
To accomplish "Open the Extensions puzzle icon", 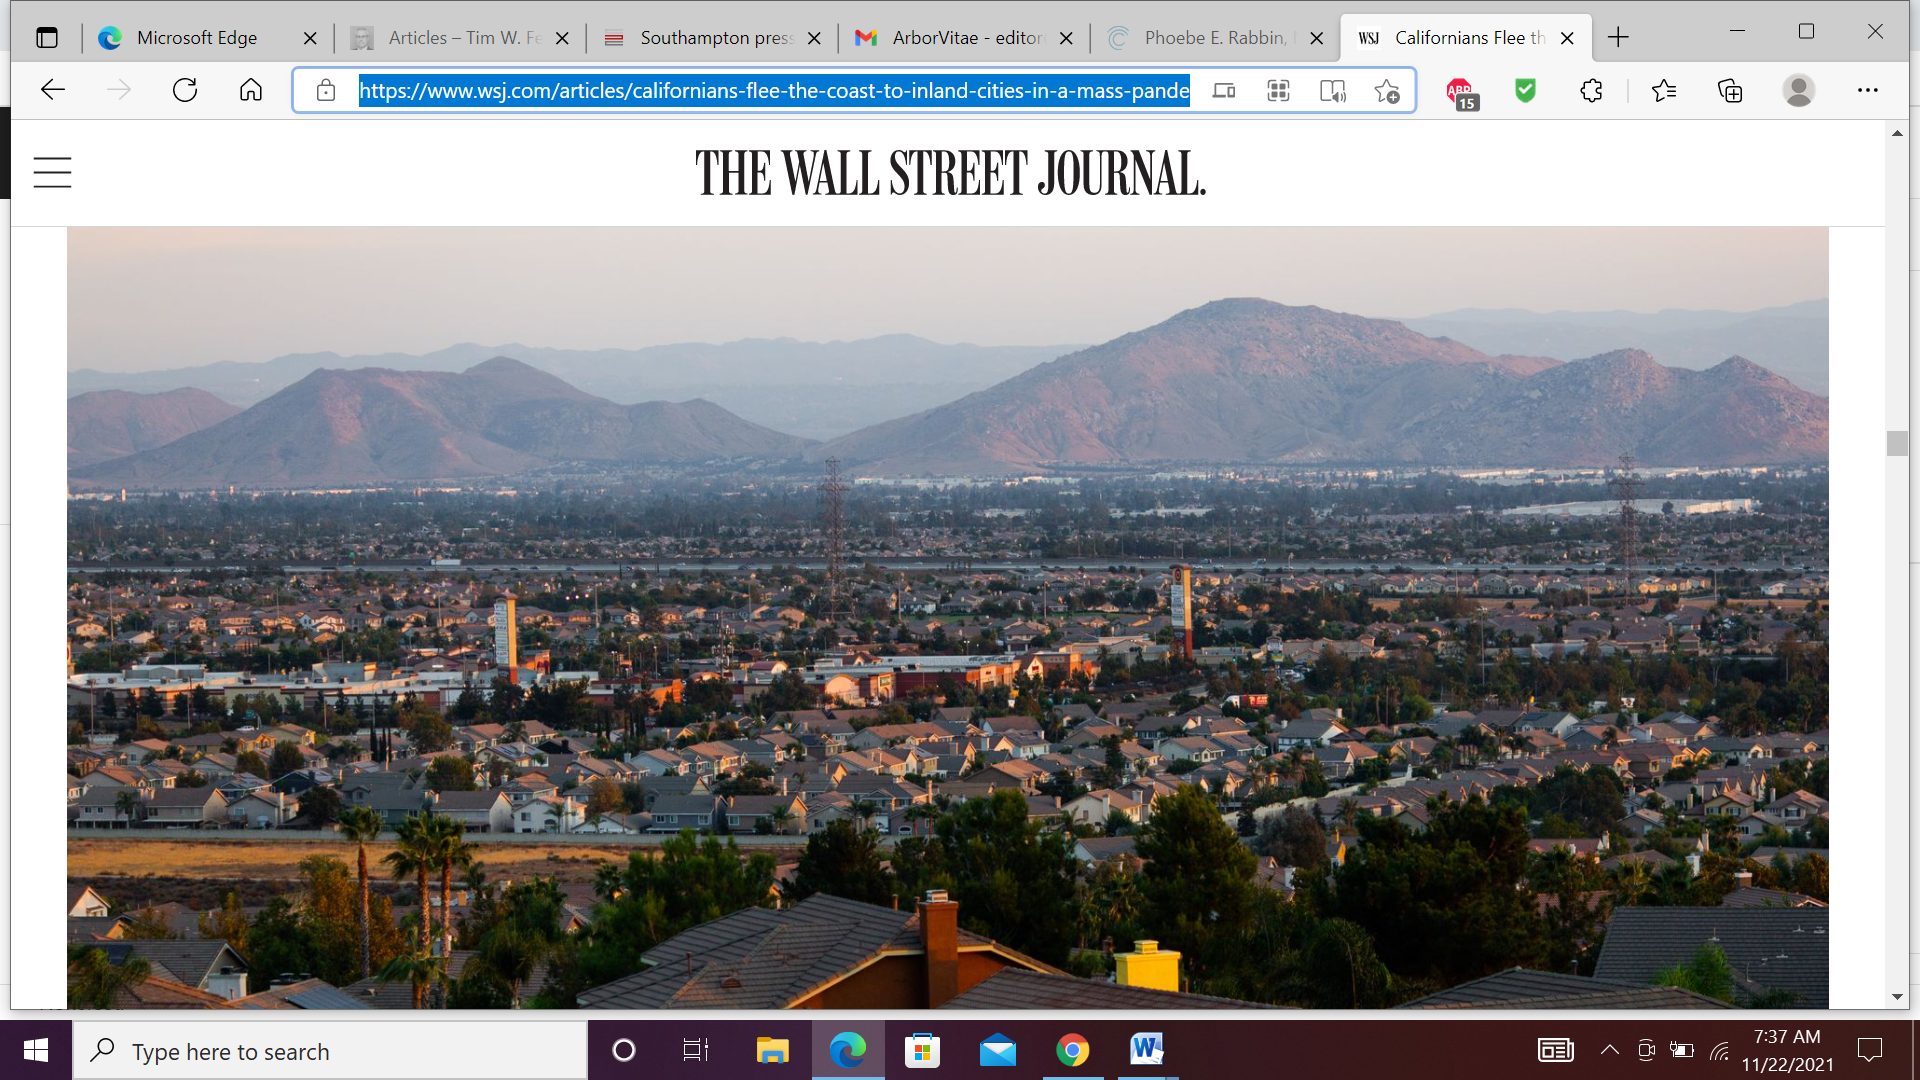I will (1591, 91).
